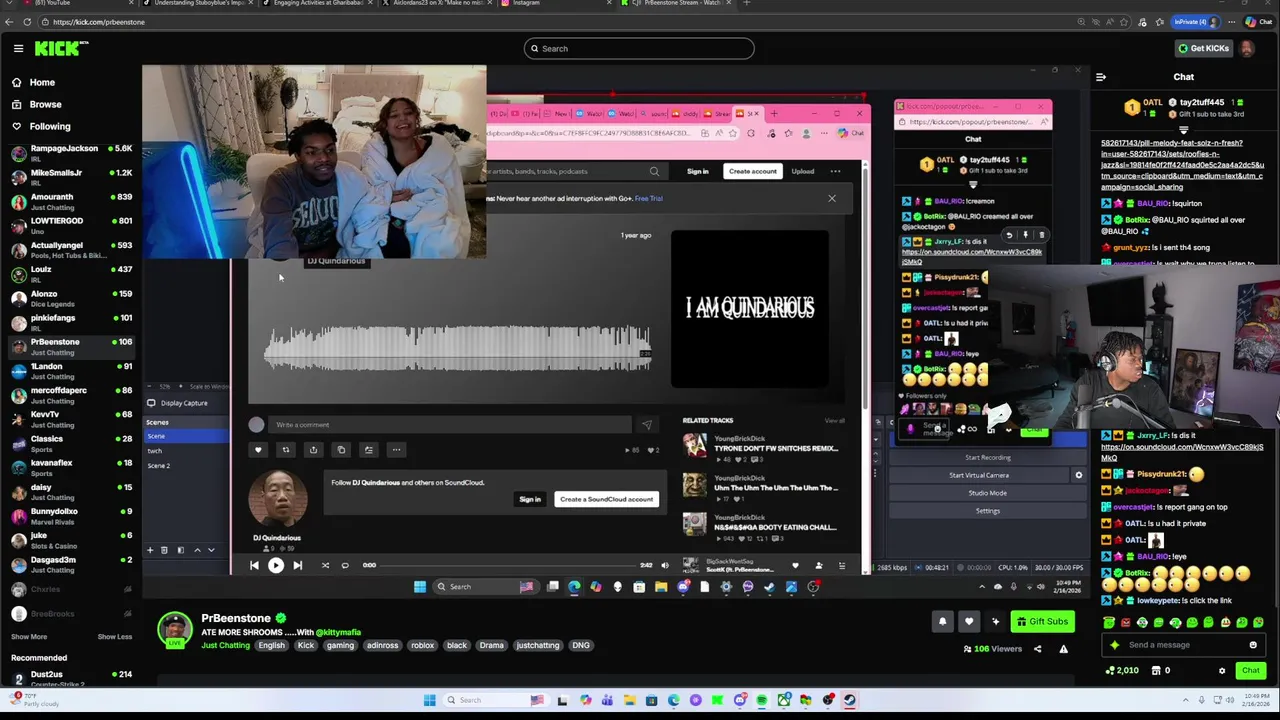
Task: Share the stream via share icon
Action: click(1037, 649)
